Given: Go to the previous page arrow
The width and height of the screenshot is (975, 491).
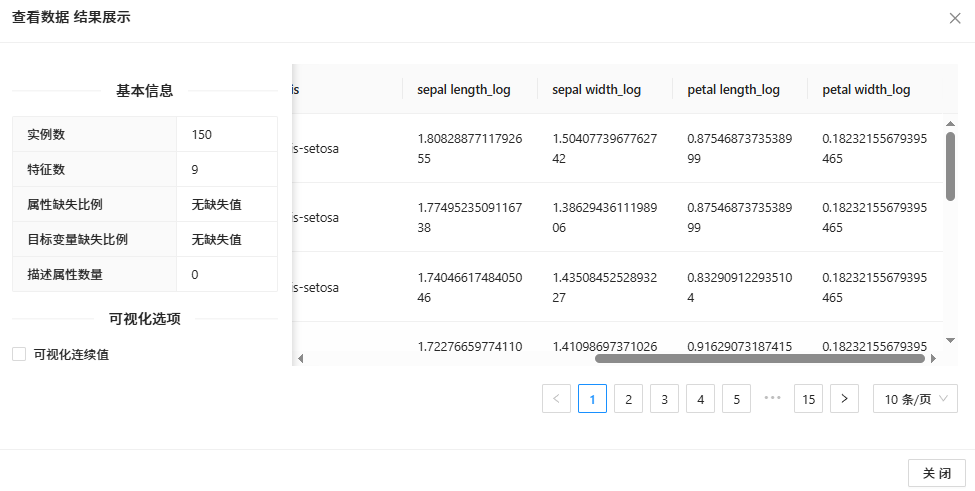Looking at the screenshot, I should (x=556, y=399).
